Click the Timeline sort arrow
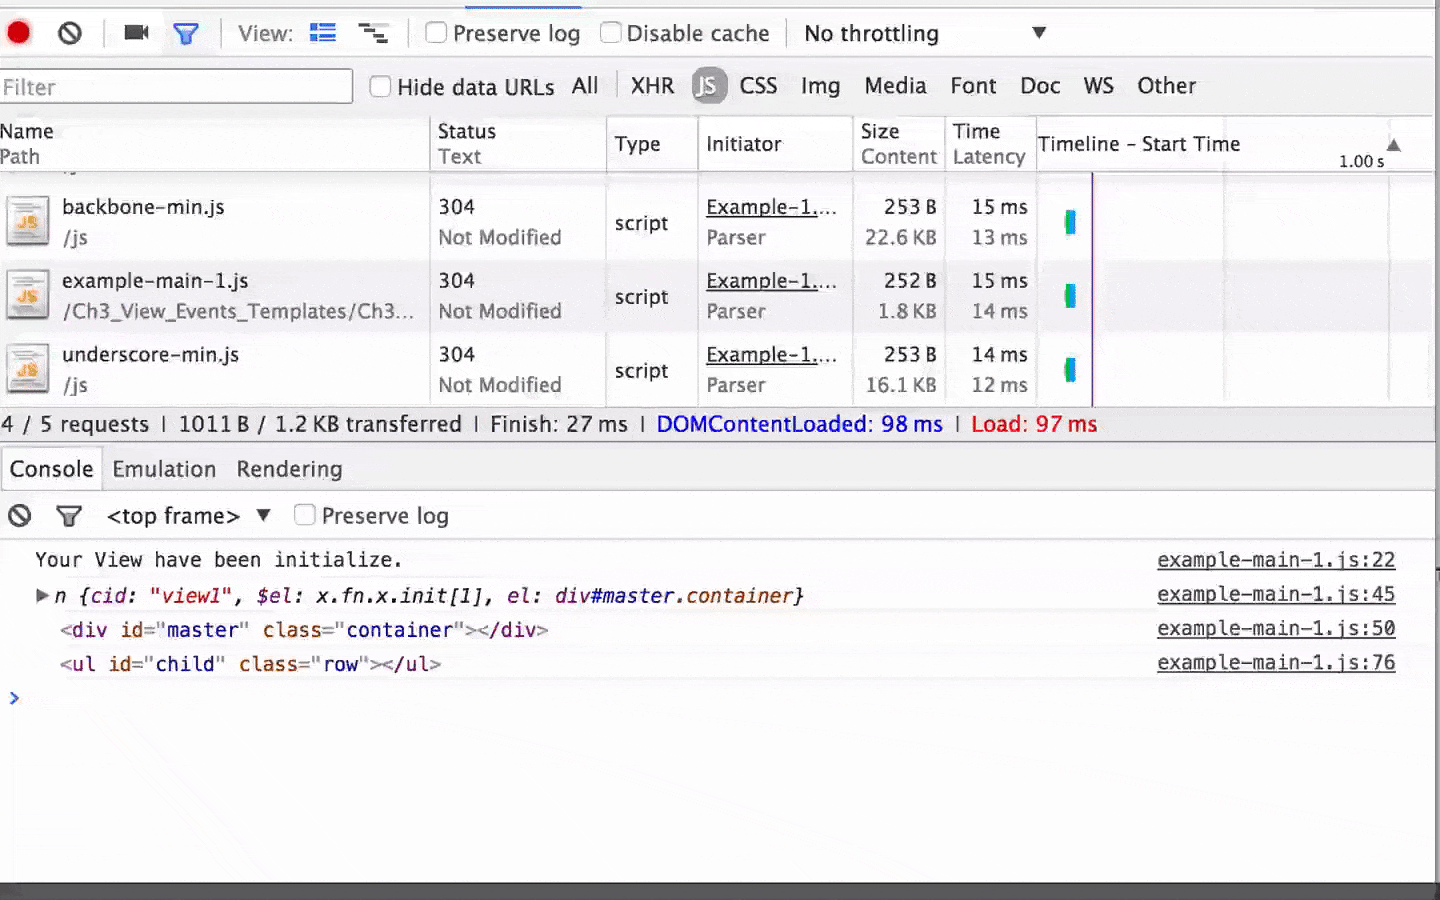This screenshot has width=1440, height=900. point(1394,145)
